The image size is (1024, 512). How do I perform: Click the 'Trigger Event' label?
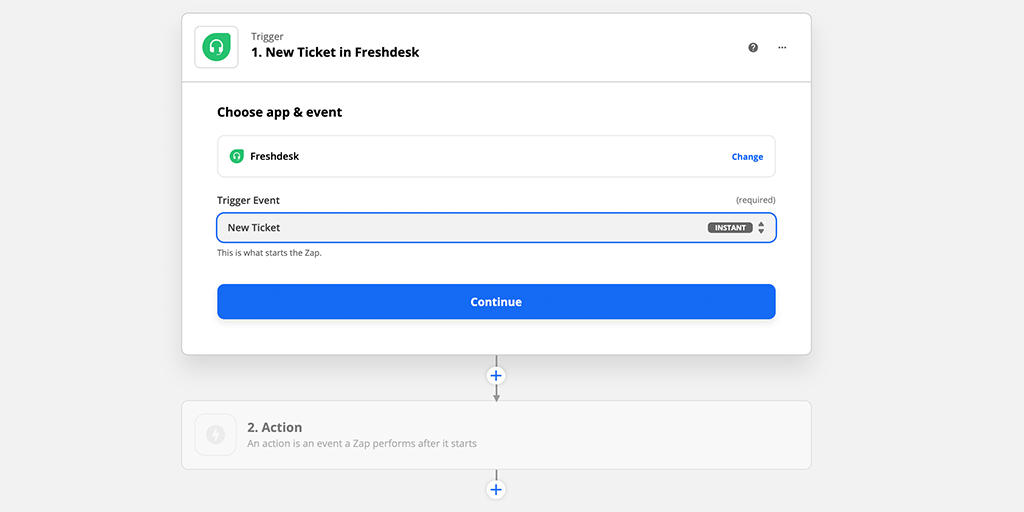(248, 200)
